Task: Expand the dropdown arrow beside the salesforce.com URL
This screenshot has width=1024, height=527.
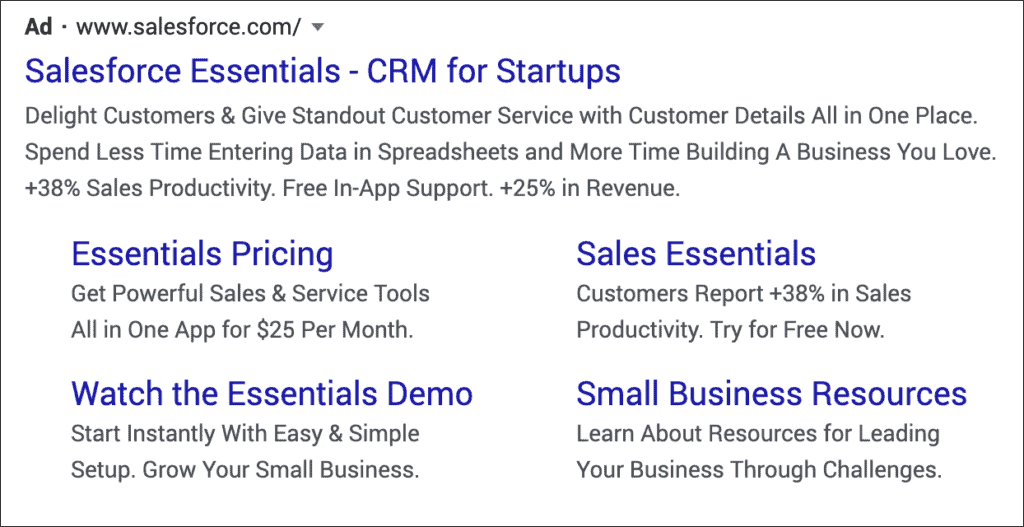Action: click(318, 28)
